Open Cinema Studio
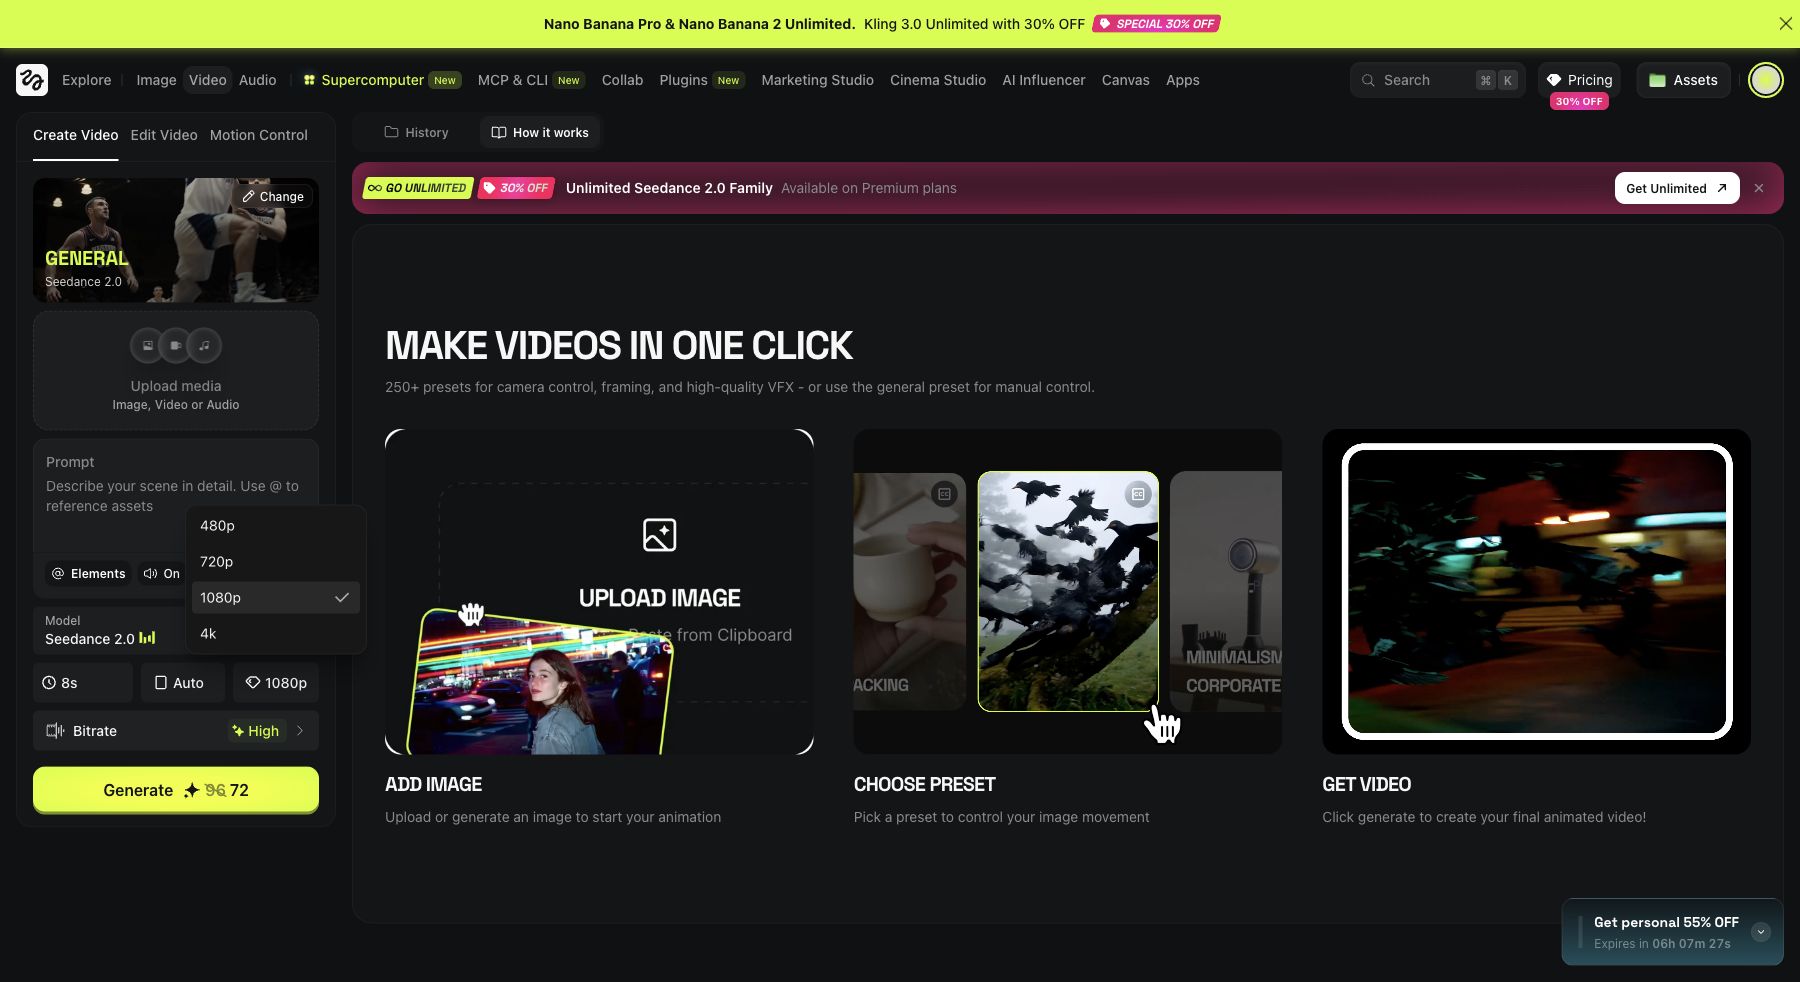Viewport: 1800px width, 982px height. tap(938, 80)
